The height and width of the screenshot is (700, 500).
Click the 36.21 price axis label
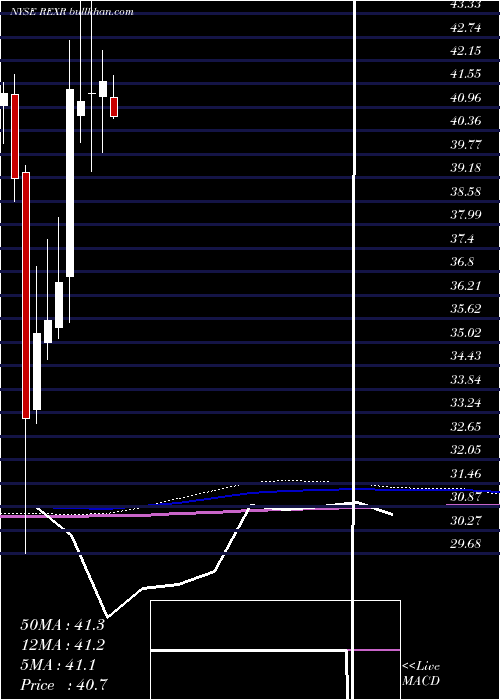point(466,285)
